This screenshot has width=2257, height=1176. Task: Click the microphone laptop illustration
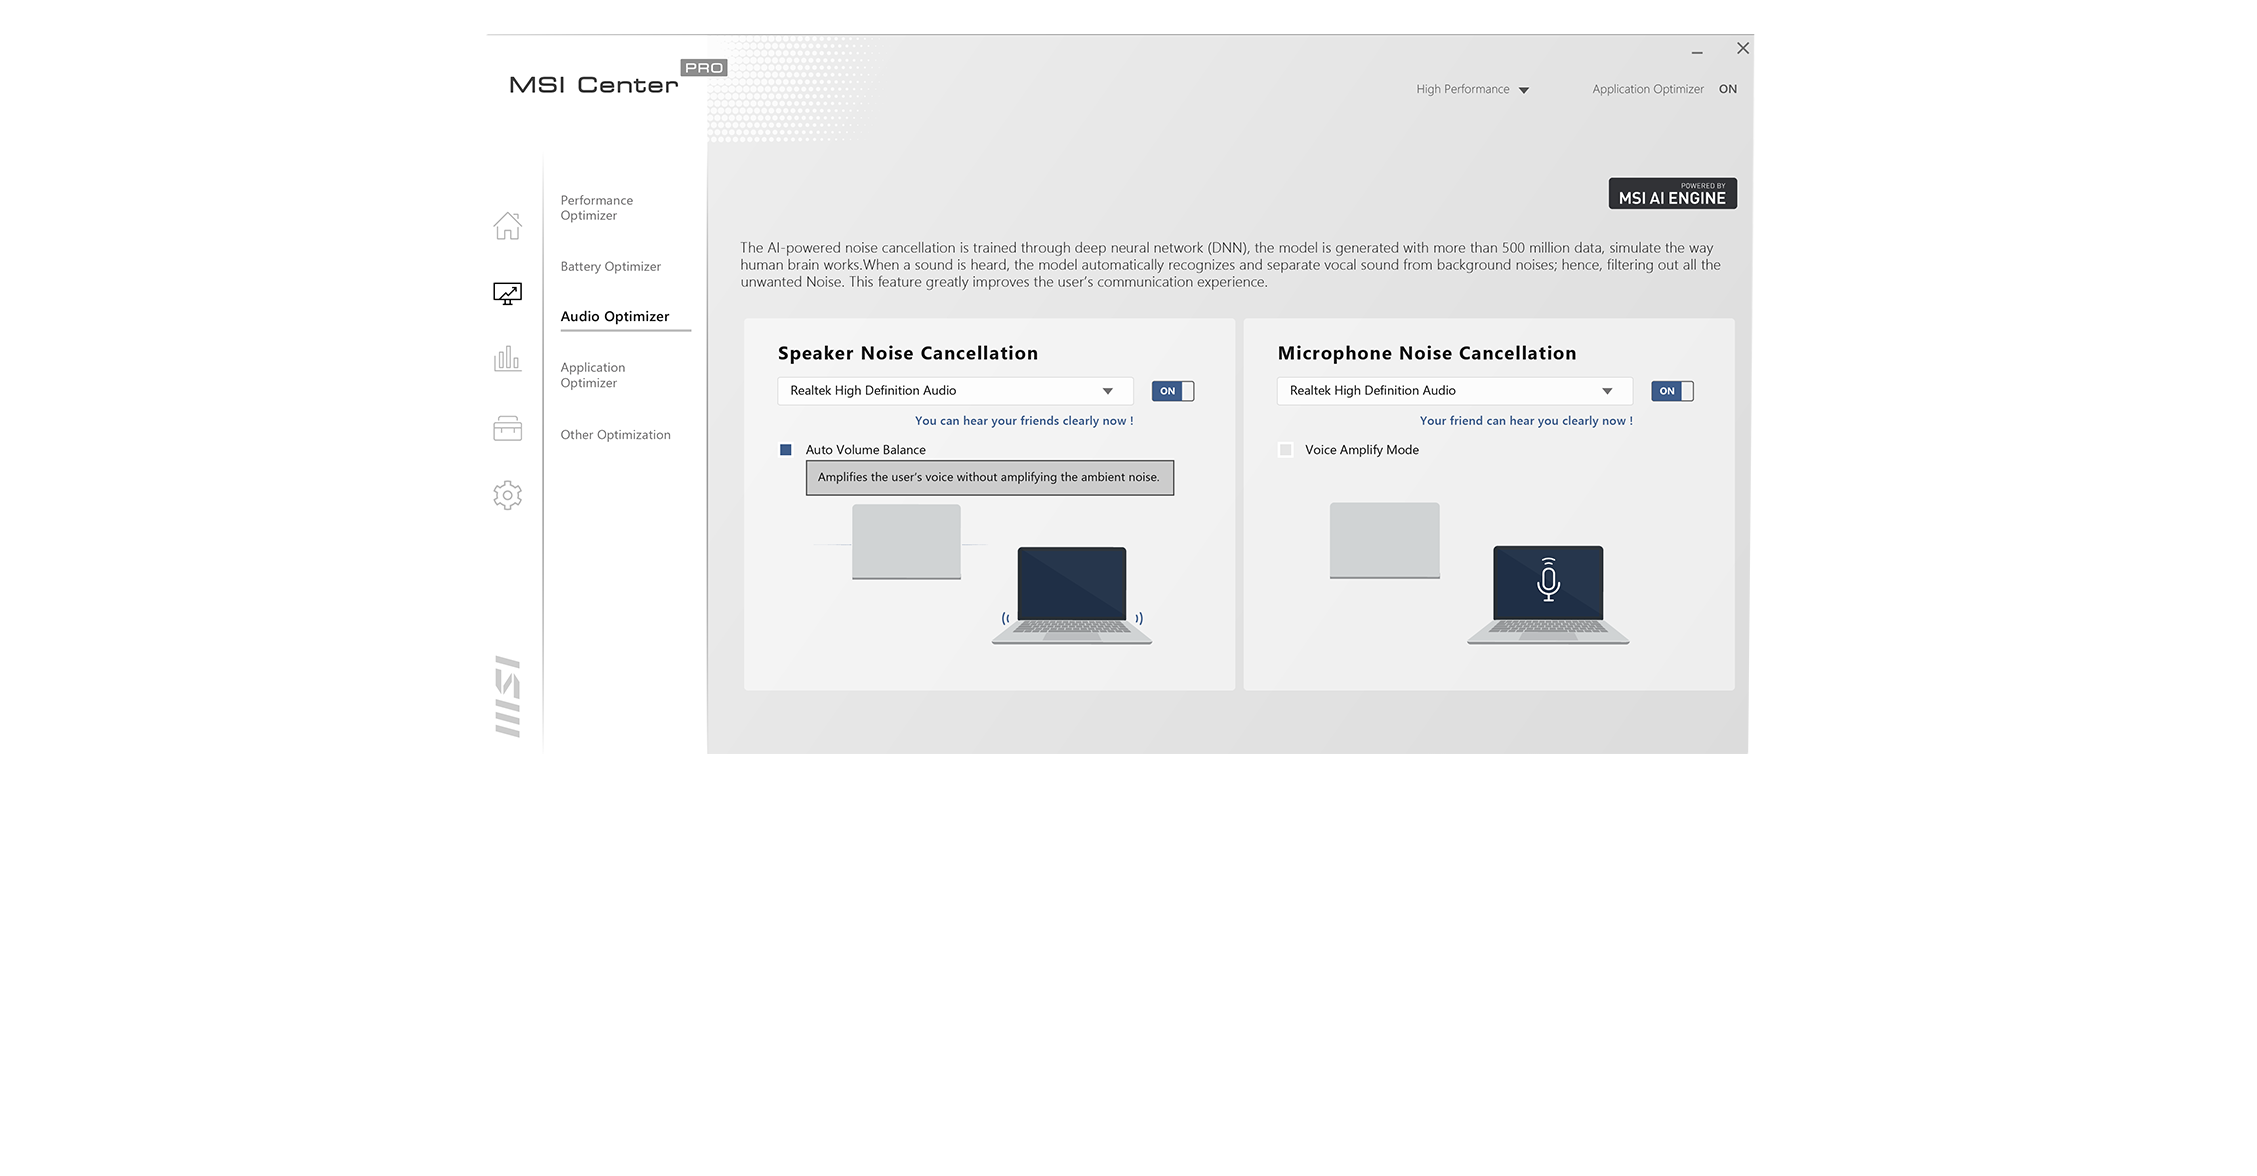coord(1547,594)
